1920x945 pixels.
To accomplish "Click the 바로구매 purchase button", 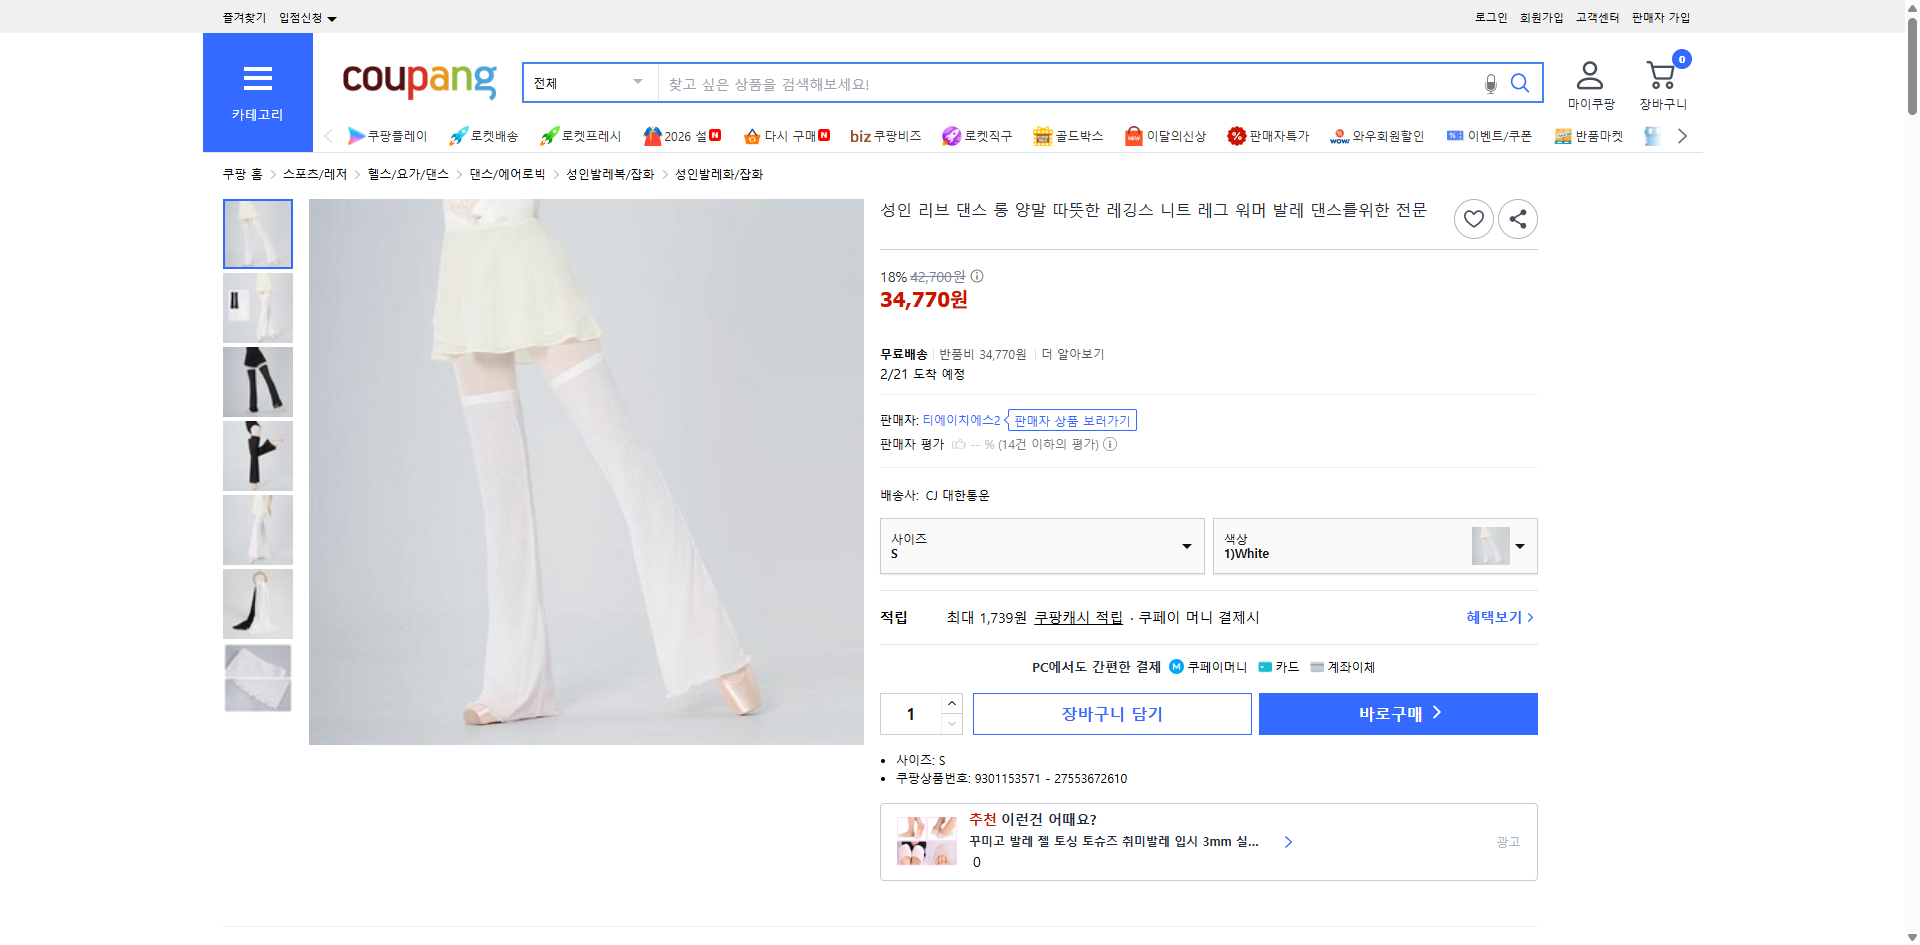I will coord(1397,713).
